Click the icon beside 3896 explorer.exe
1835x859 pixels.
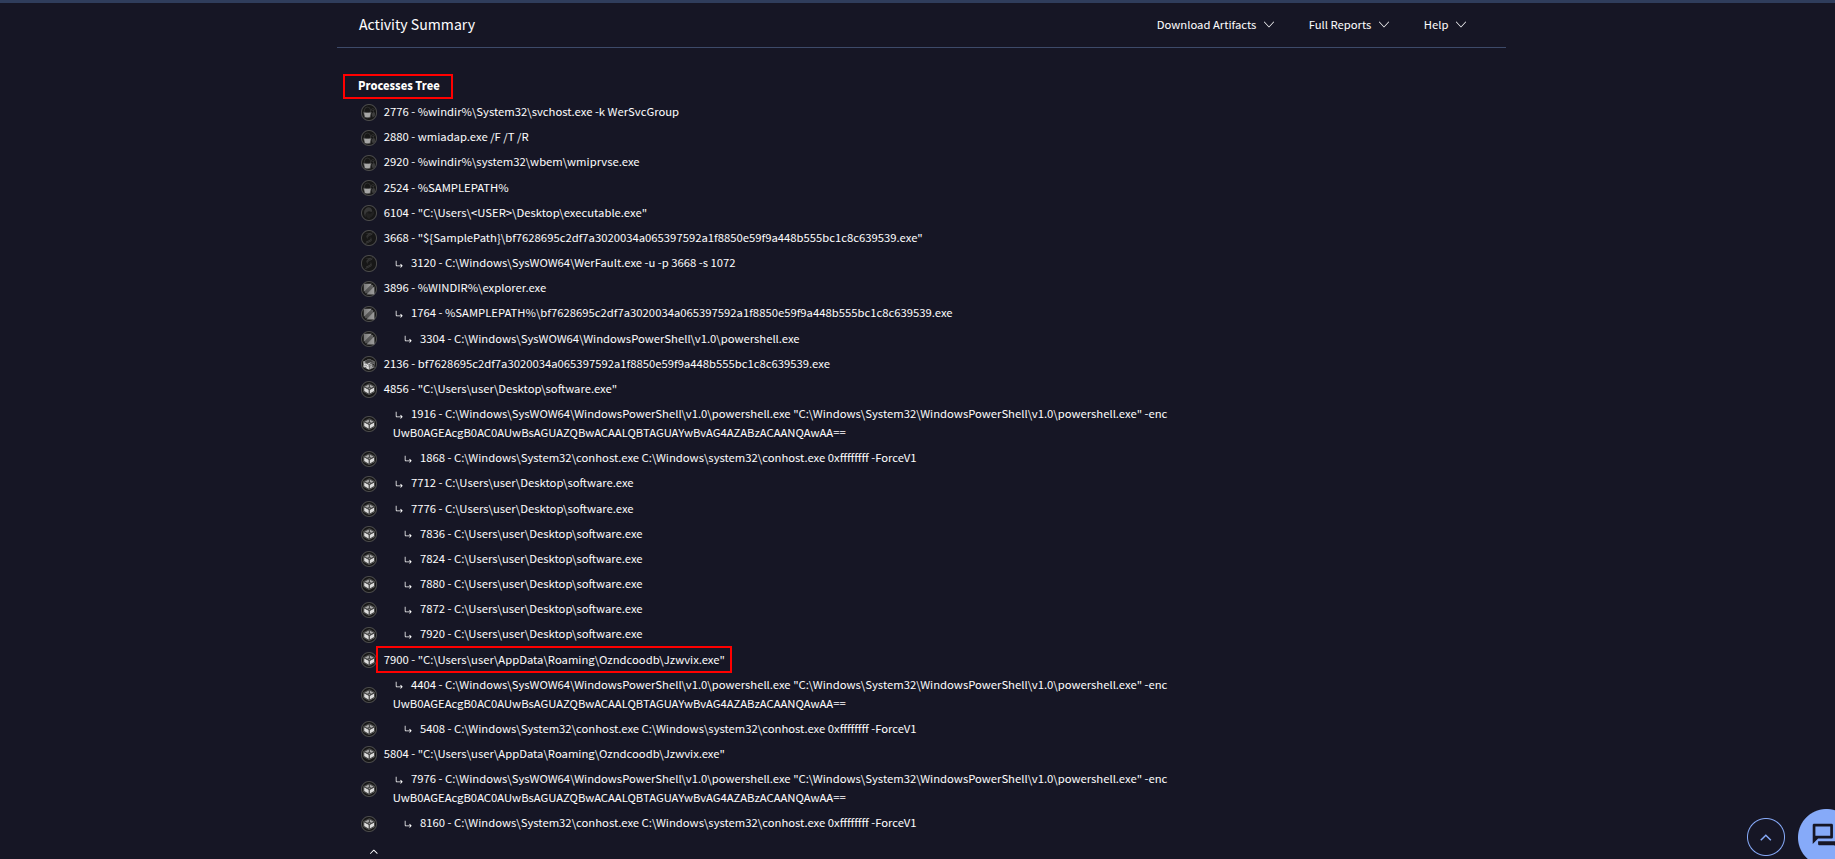click(369, 289)
